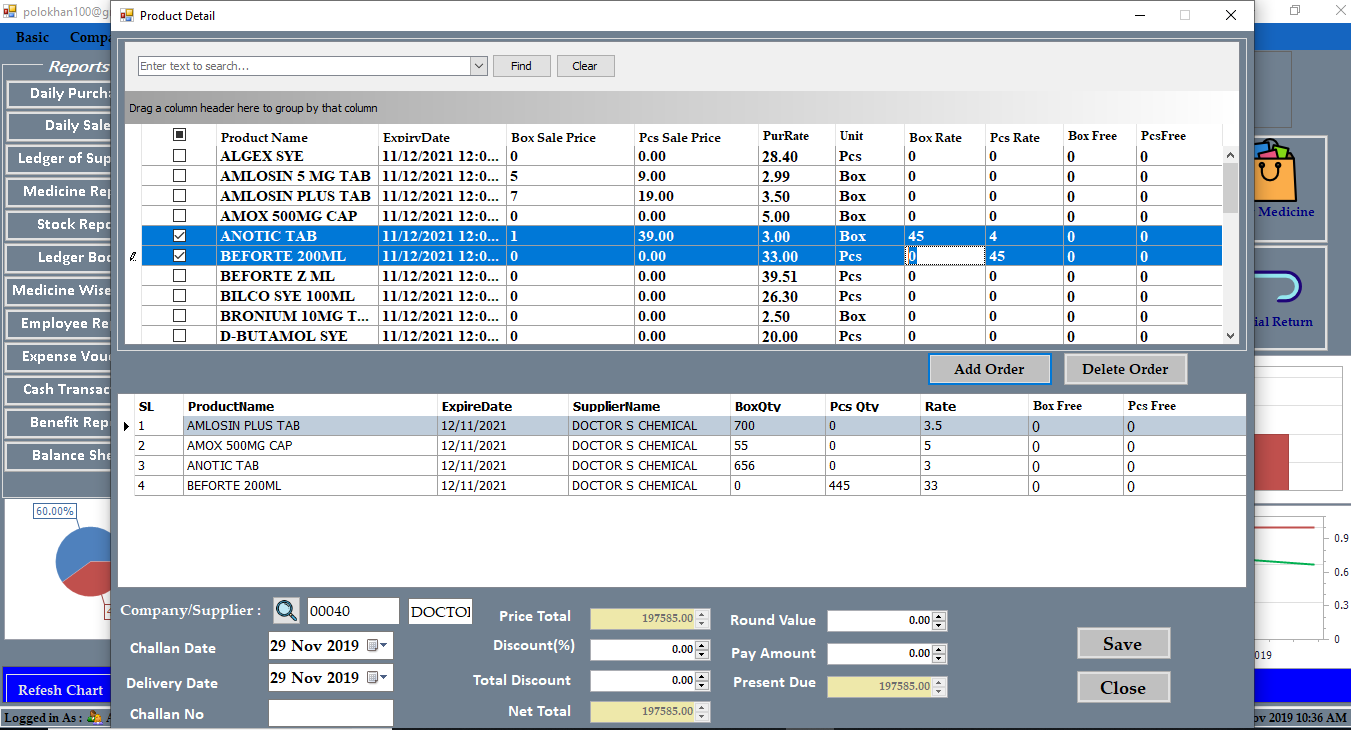The height and width of the screenshot is (730, 1351).
Task: Open the Basic menu
Action: pos(32,37)
